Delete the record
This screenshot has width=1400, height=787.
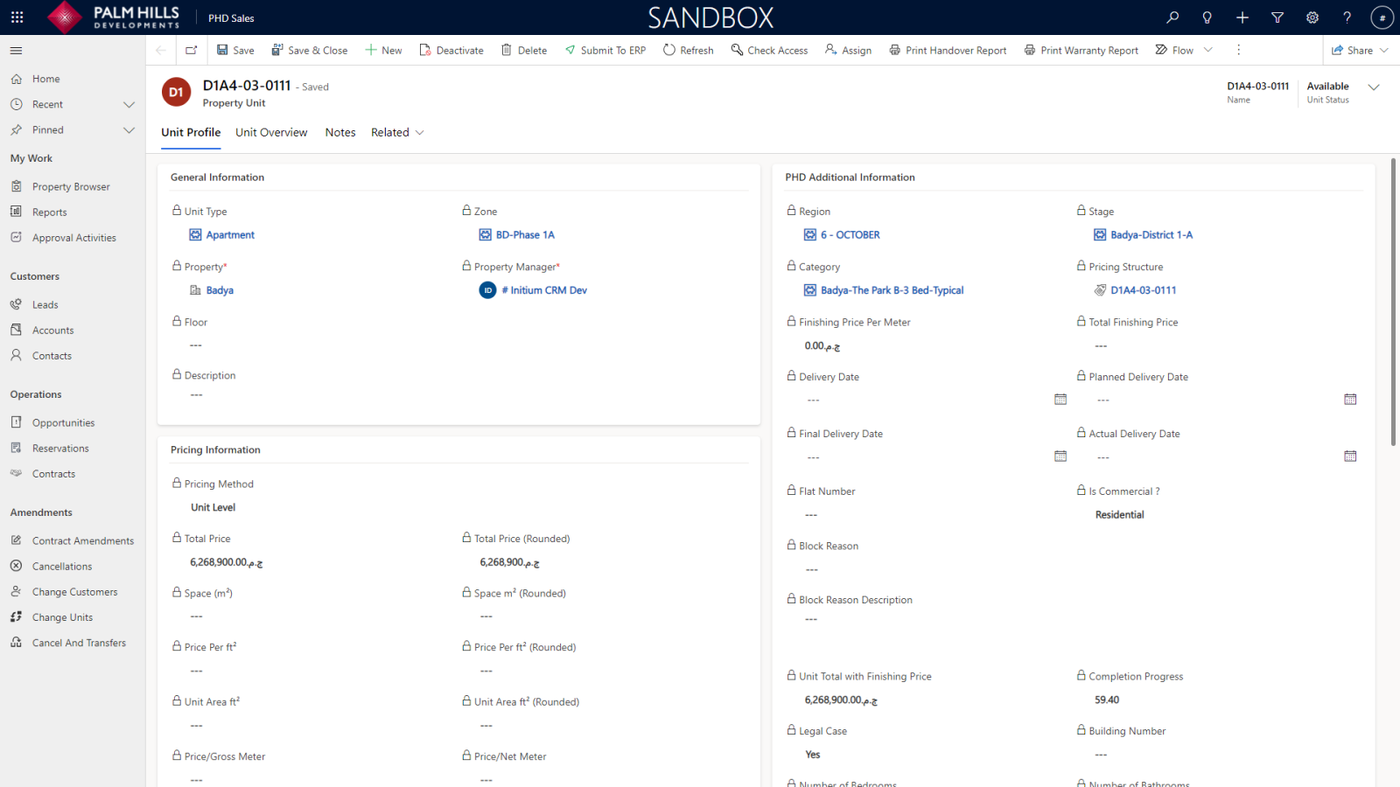tap(524, 50)
